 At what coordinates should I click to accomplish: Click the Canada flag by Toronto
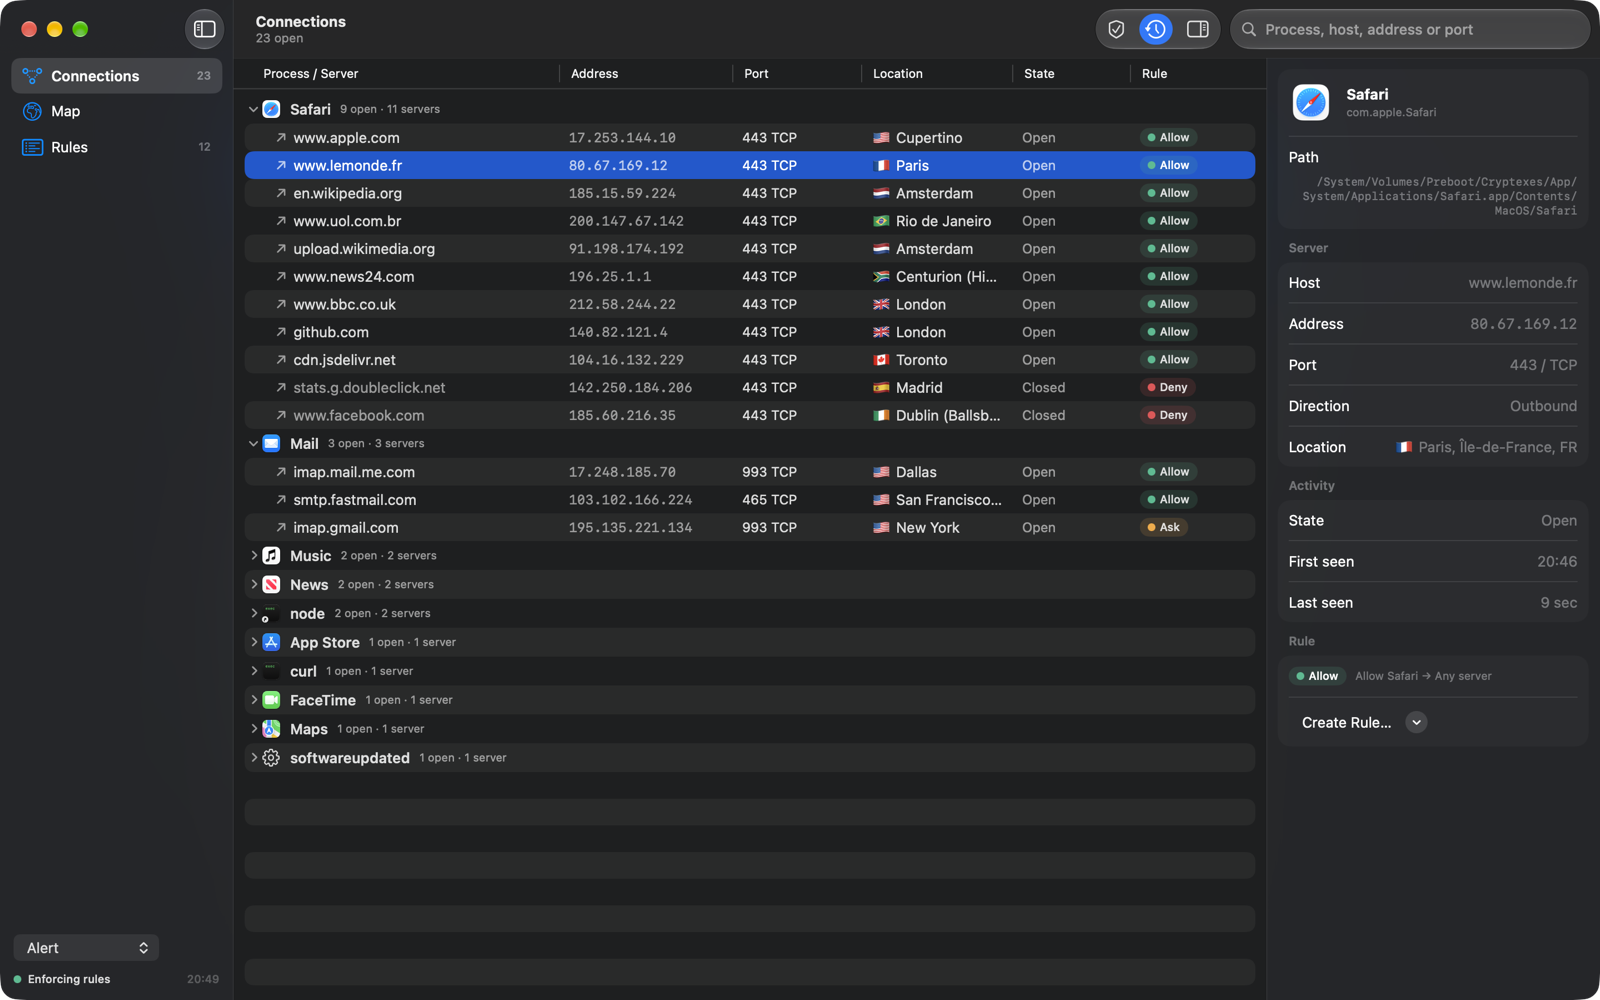(x=881, y=360)
